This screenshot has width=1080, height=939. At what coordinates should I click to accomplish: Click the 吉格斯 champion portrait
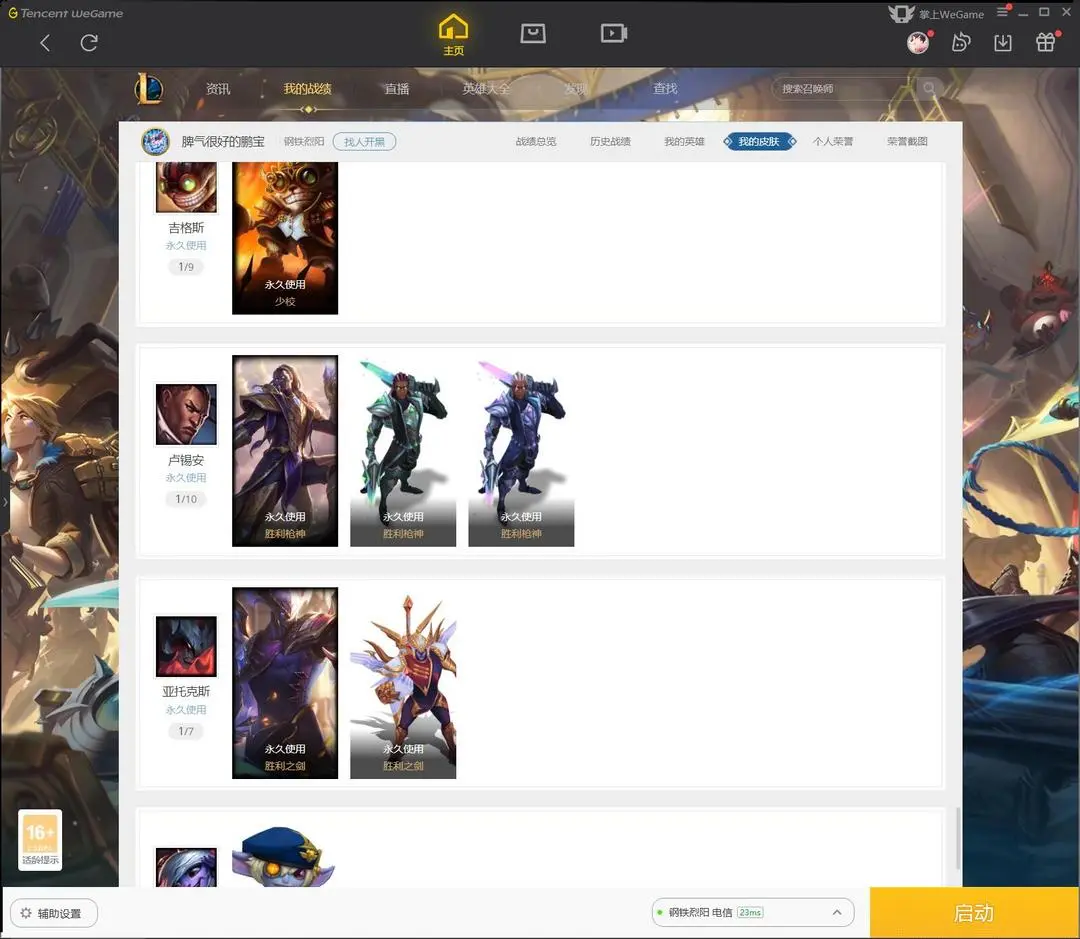click(186, 187)
